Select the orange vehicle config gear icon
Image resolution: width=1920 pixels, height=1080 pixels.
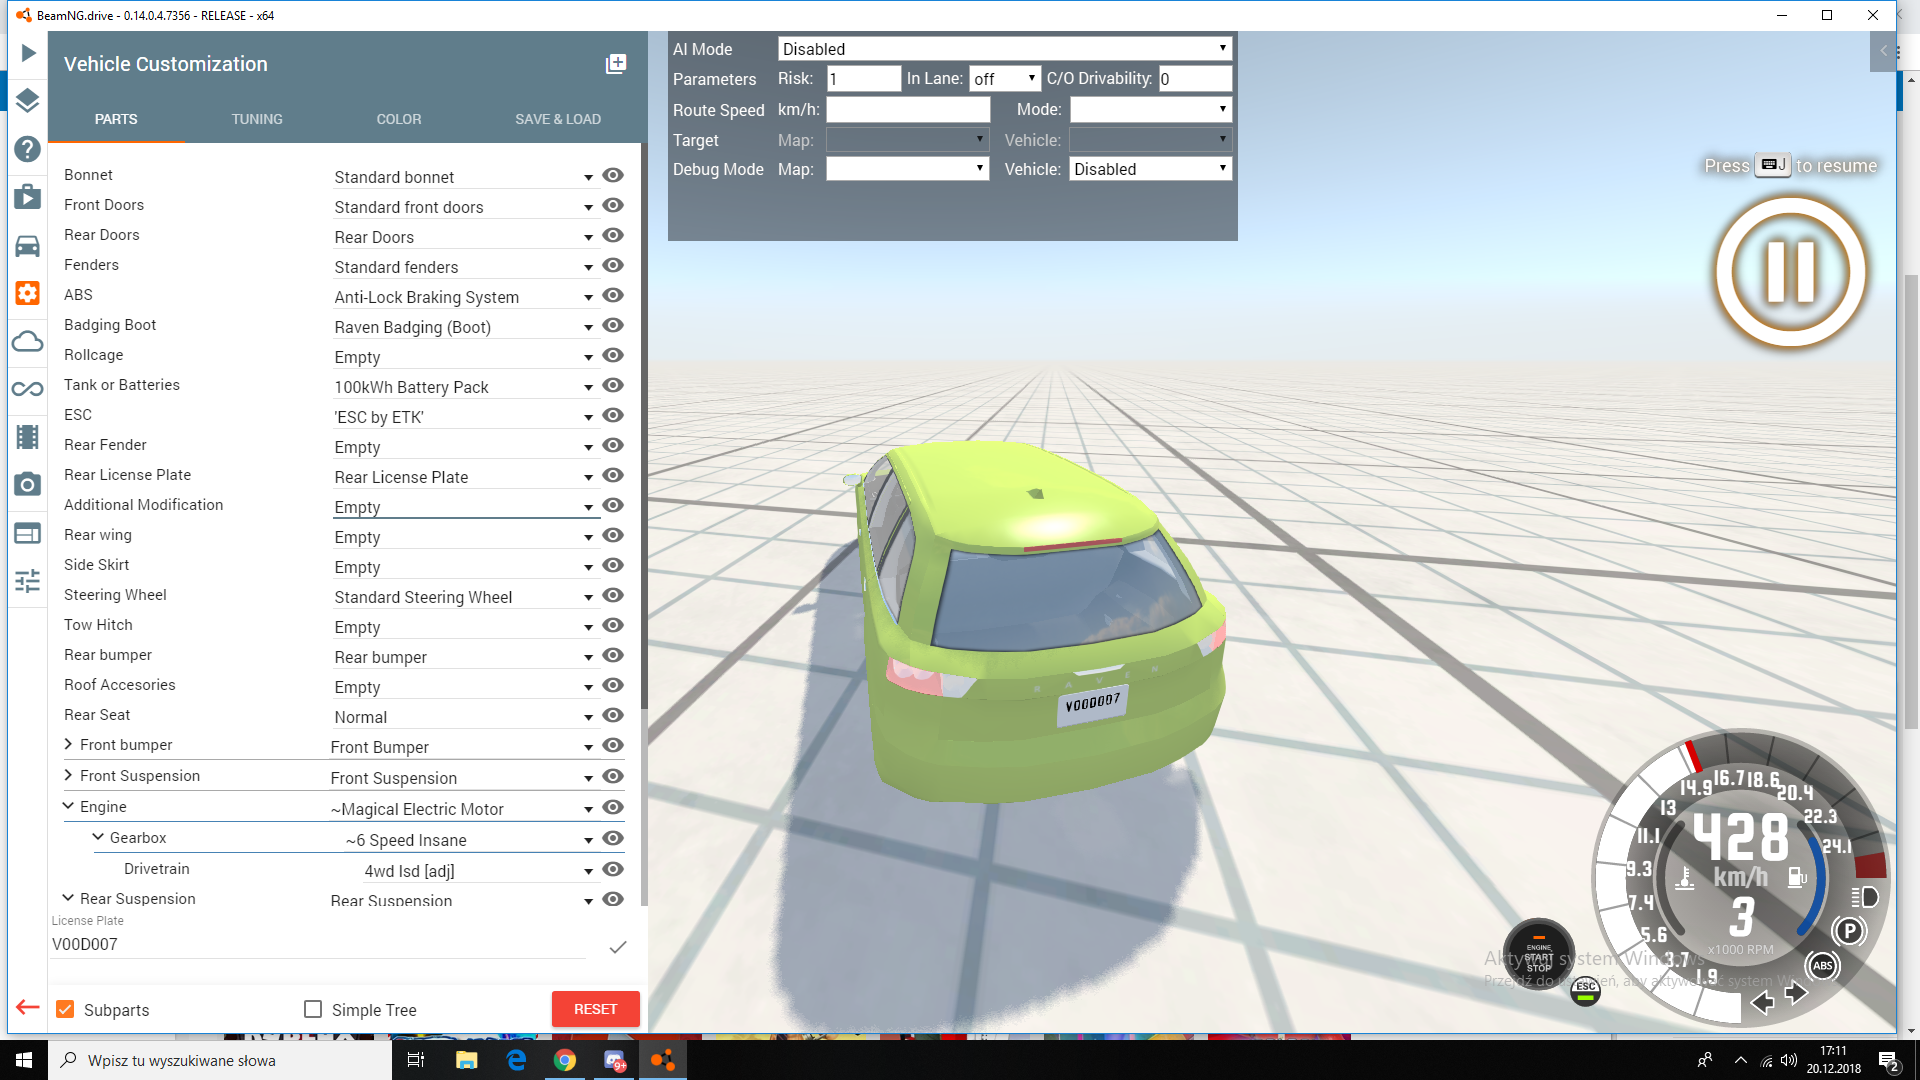tap(28, 293)
